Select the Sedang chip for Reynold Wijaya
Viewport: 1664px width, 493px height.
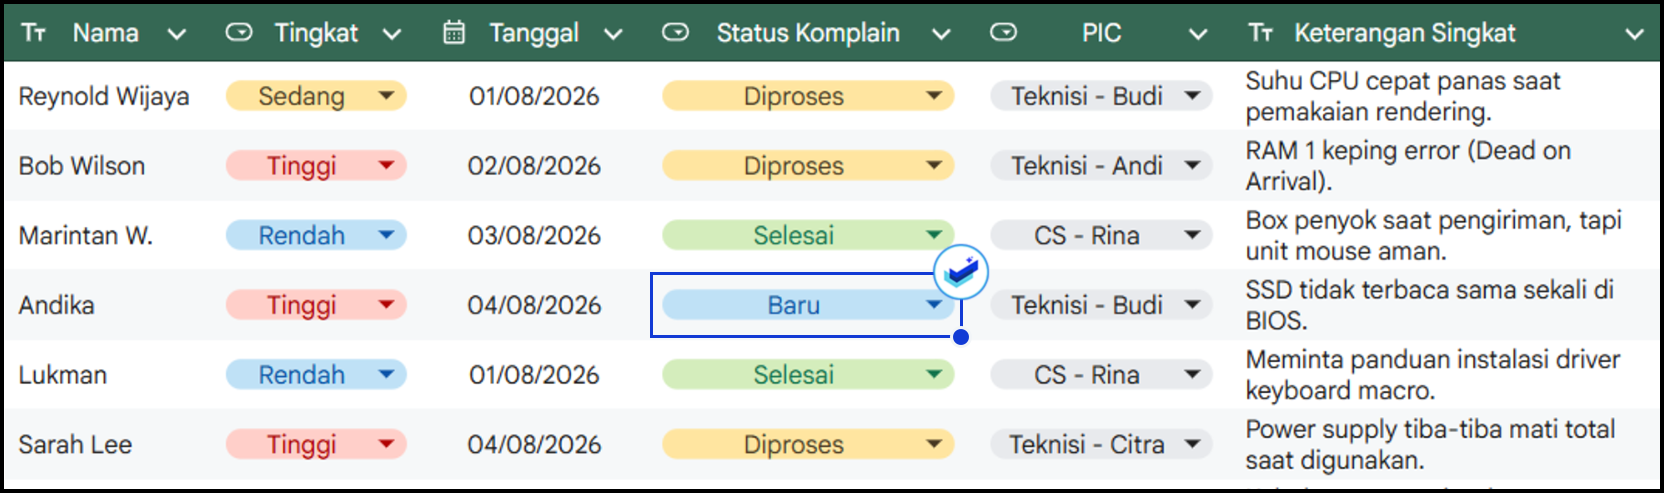(x=316, y=96)
